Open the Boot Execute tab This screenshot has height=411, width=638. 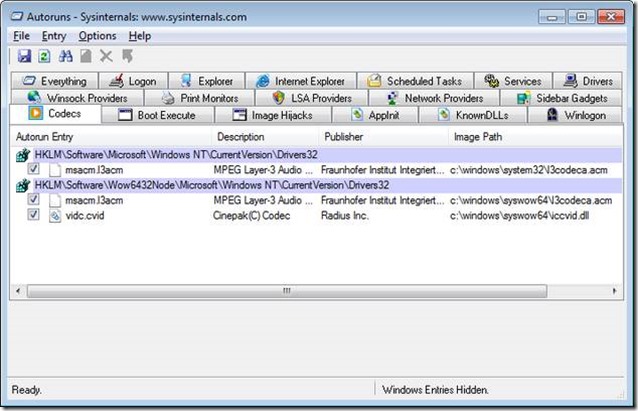tap(157, 115)
